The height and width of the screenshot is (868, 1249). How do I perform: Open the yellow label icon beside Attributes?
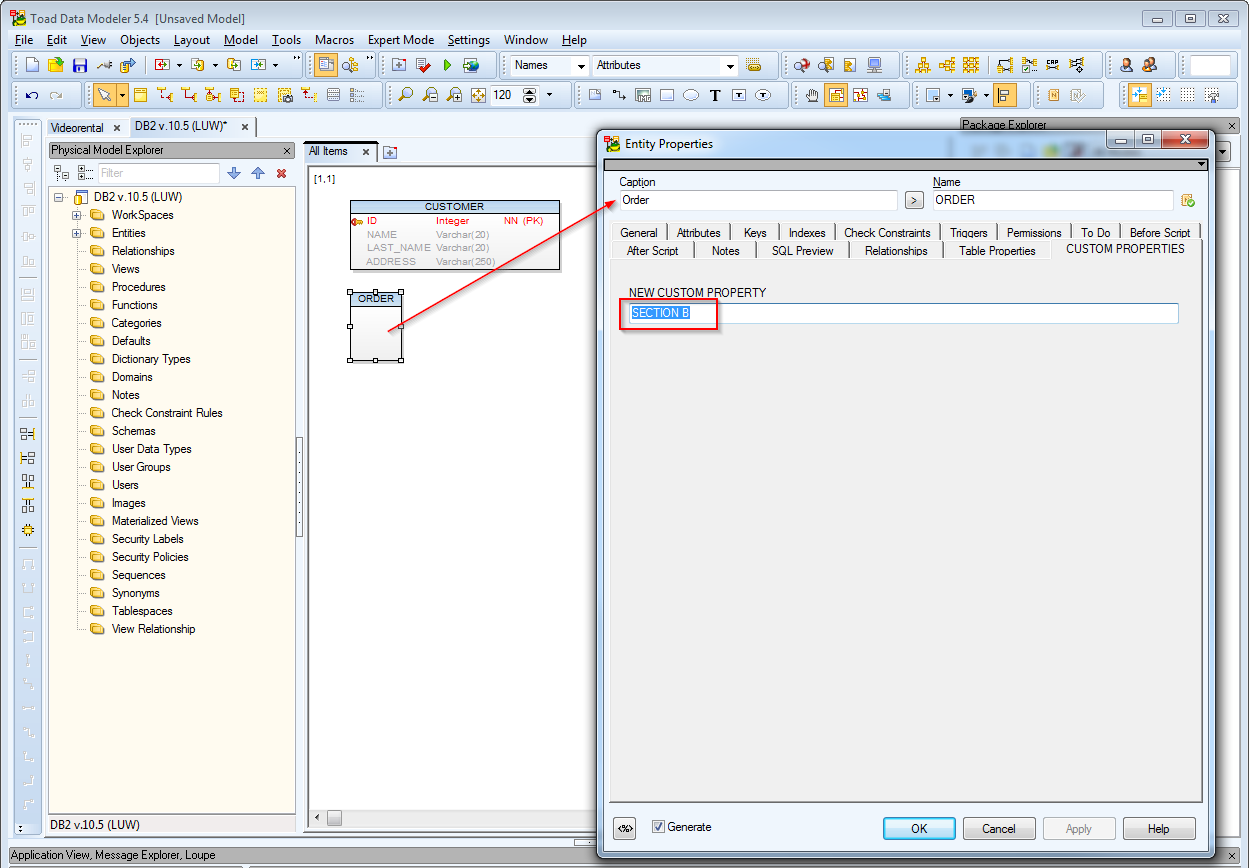click(x=754, y=65)
